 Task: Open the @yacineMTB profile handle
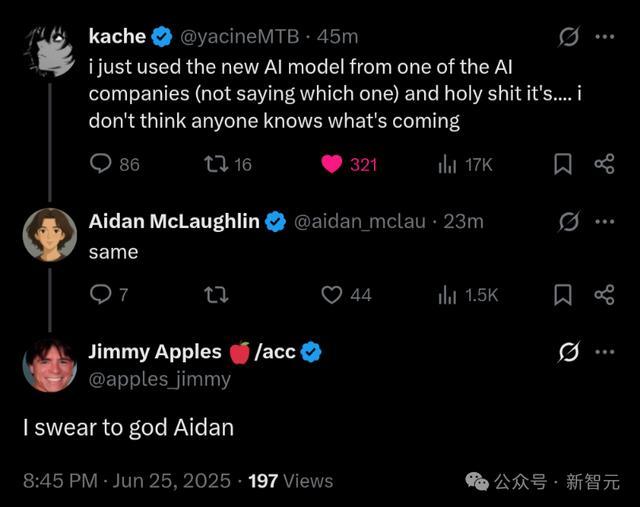coord(242,37)
